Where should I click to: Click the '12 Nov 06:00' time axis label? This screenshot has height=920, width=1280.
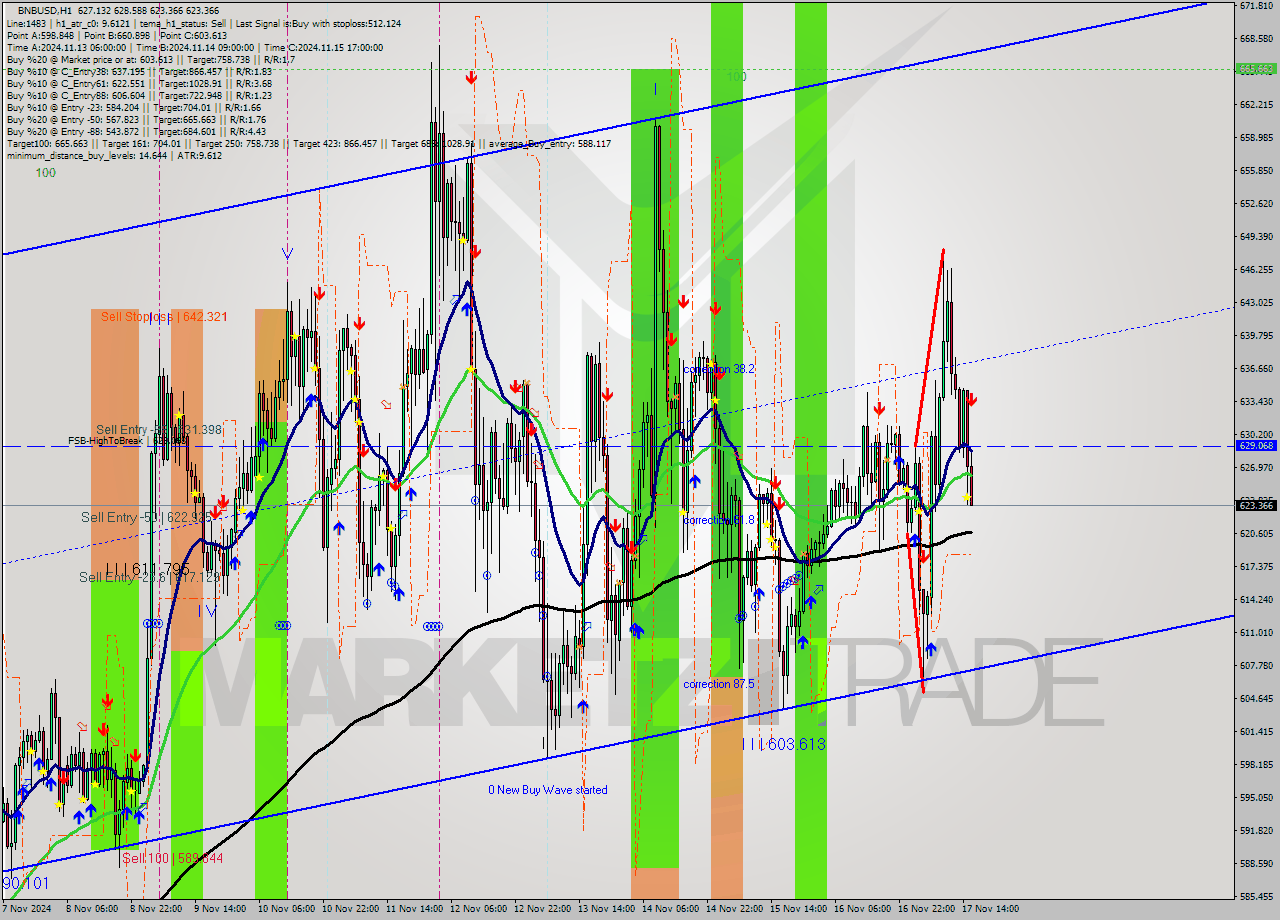click(x=477, y=909)
